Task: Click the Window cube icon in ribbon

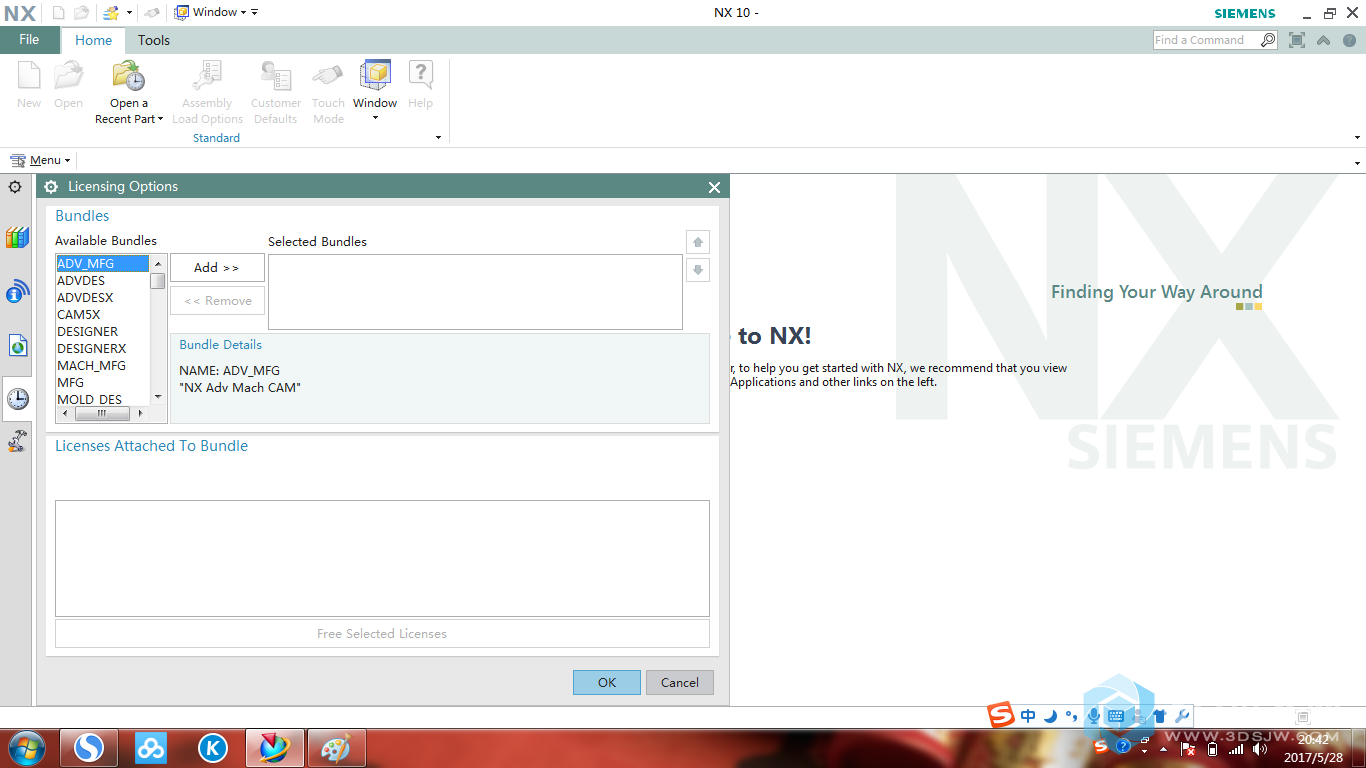Action: pos(375,76)
